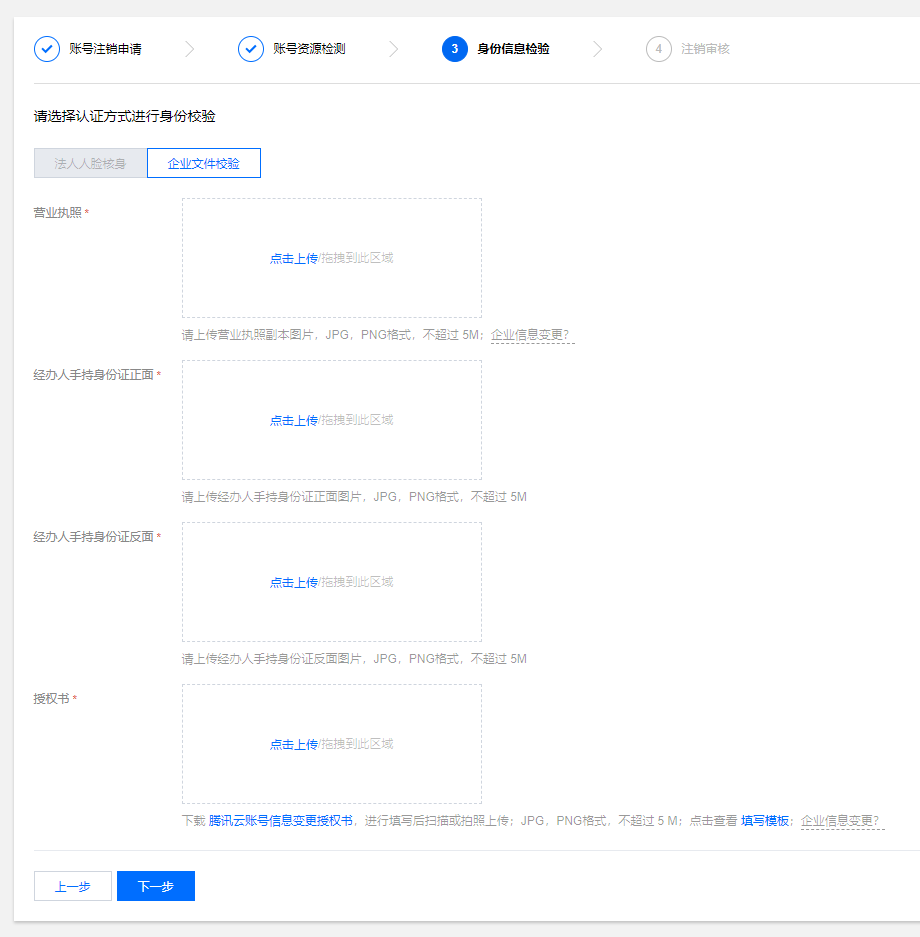Click the chevron arrow after 身份信息检验
This screenshot has width=920, height=937.
click(x=598, y=49)
